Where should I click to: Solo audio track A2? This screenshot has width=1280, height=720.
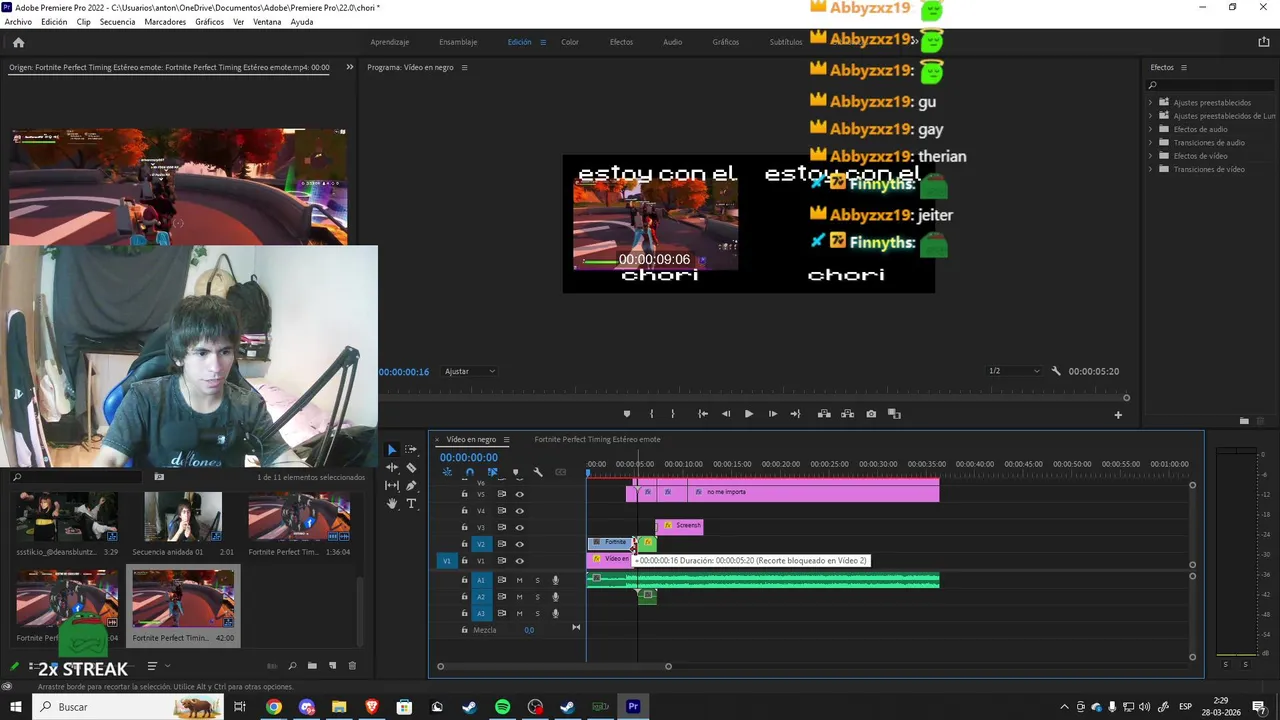tap(537, 597)
